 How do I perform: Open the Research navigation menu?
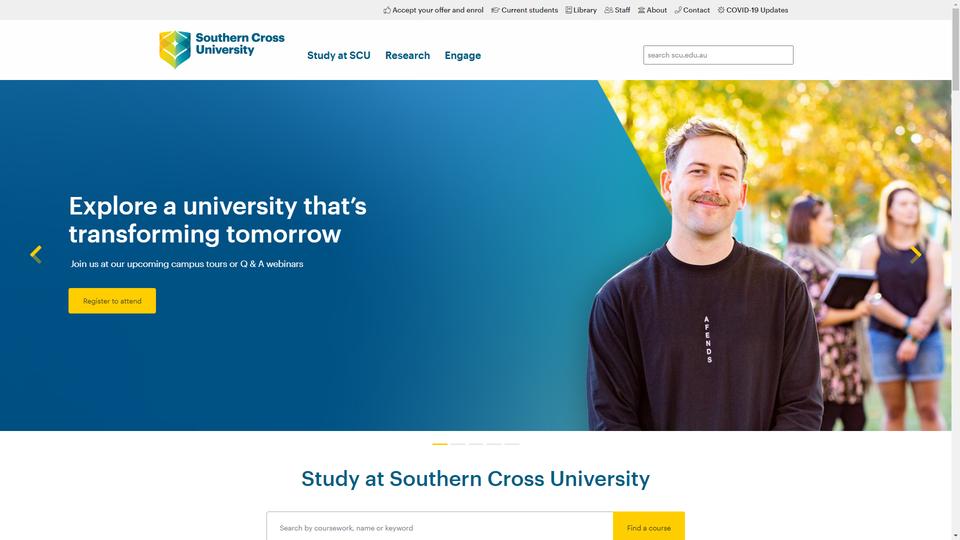click(407, 55)
